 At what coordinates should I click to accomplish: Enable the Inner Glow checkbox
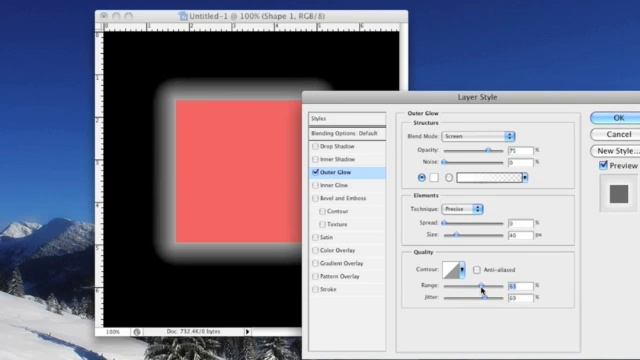coord(315,185)
